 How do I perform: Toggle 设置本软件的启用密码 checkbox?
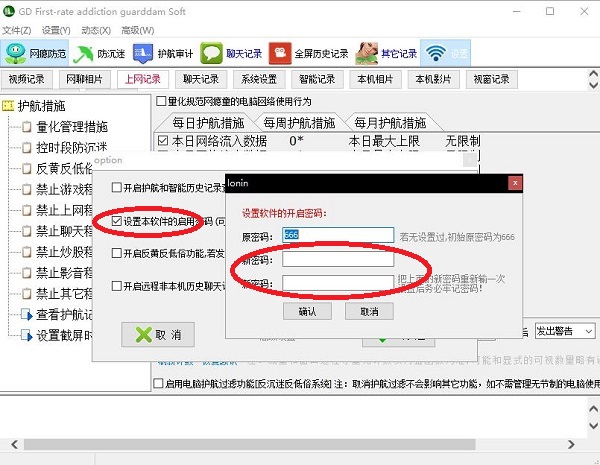117,220
